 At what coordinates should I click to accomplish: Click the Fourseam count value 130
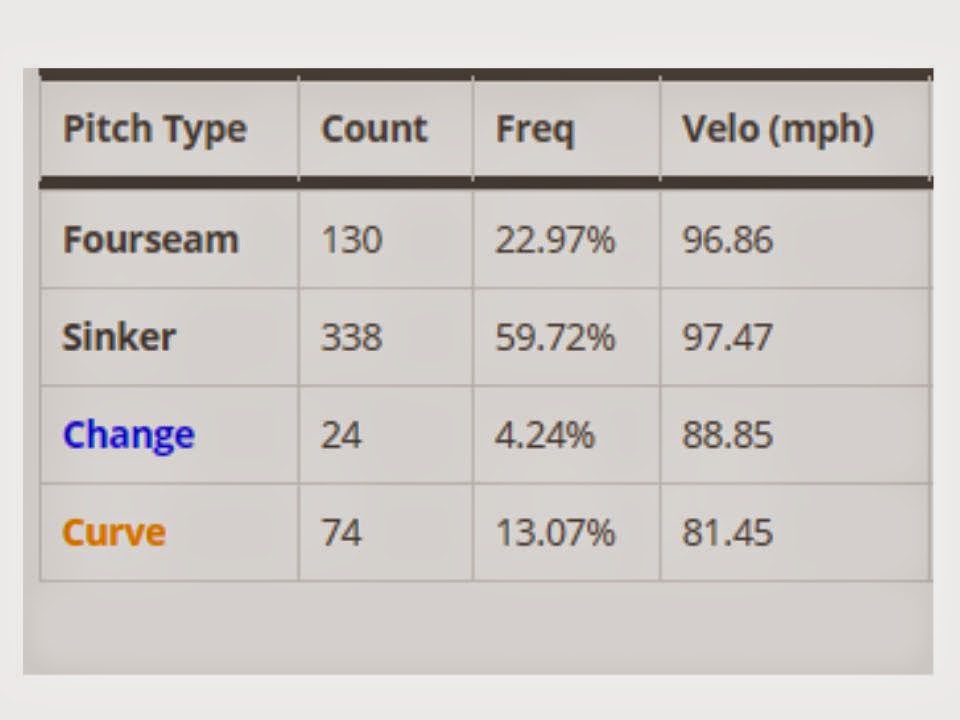(352, 239)
